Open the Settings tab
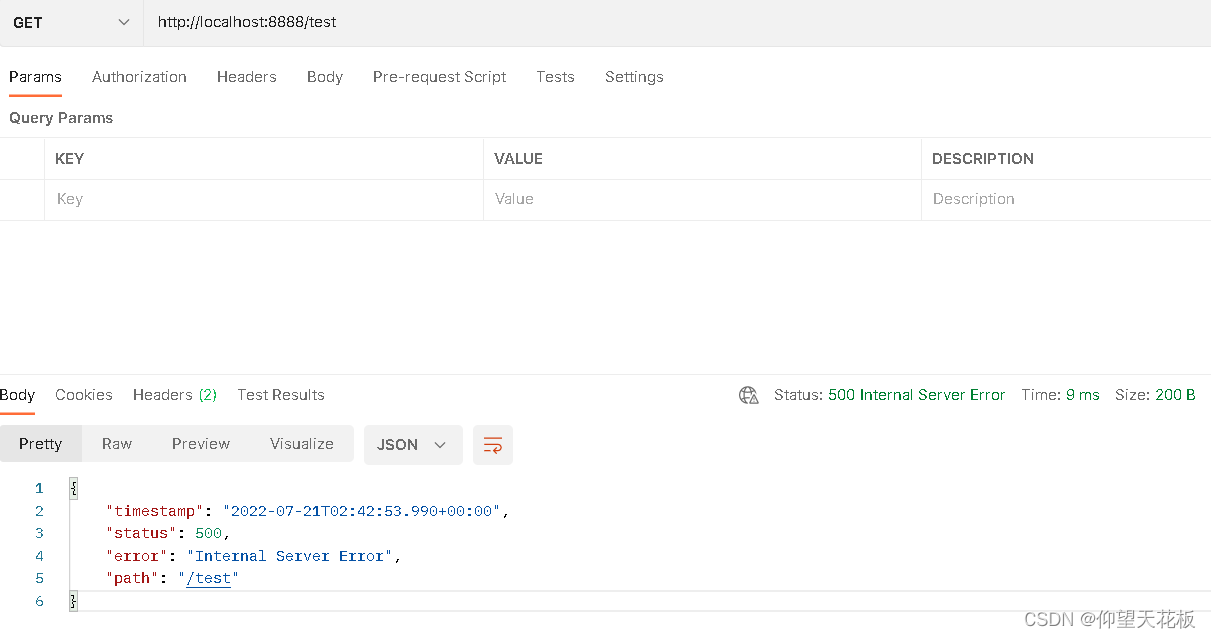The width and height of the screenshot is (1211, 638). (x=634, y=77)
